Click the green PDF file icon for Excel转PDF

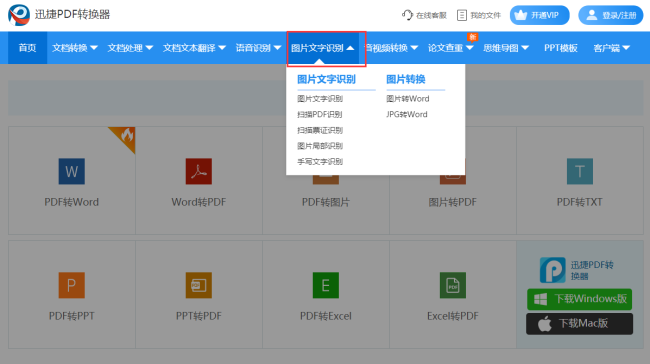pyautogui.click(x=453, y=285)
